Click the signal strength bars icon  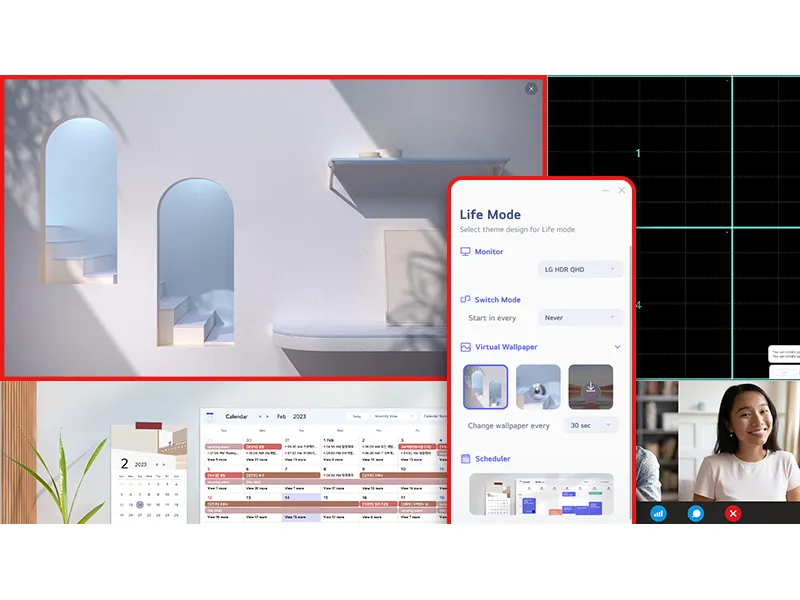(x=658, y=513)
